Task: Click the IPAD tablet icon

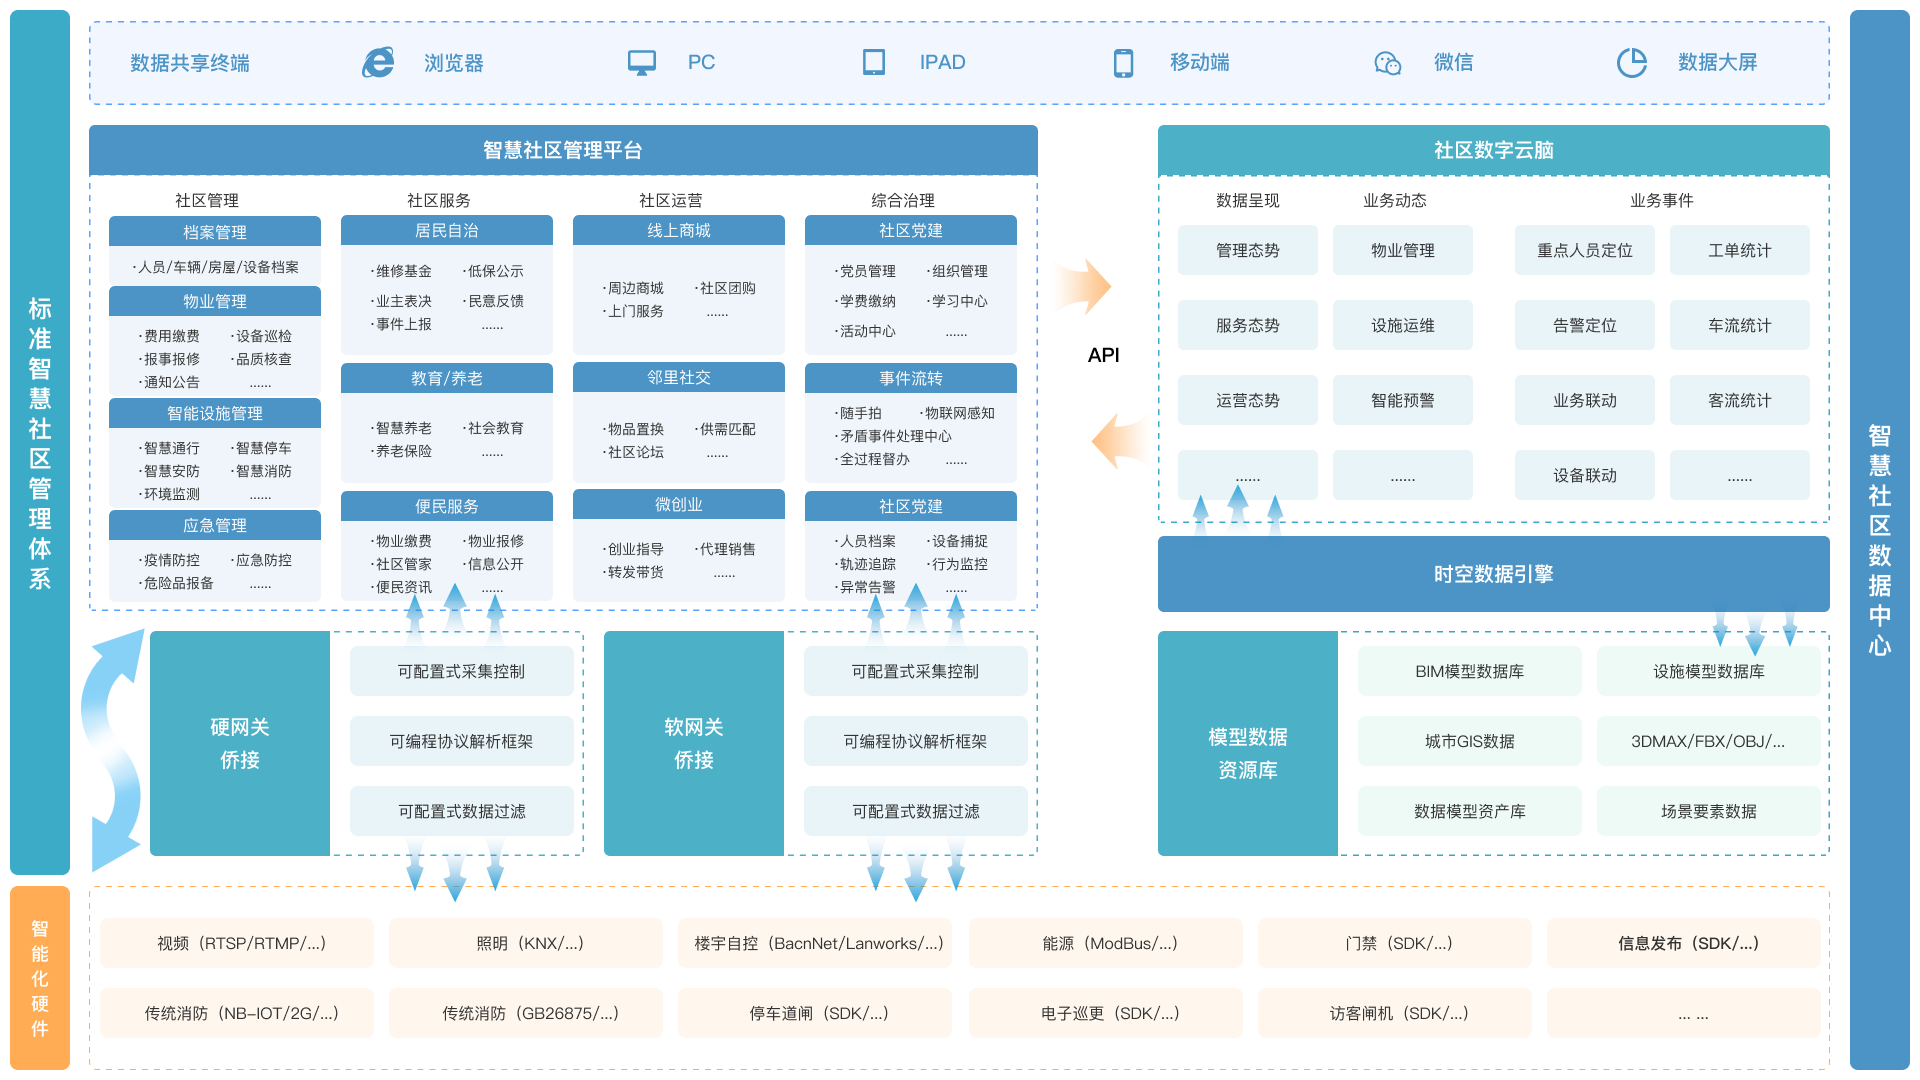Action: [x=874, y=62]
